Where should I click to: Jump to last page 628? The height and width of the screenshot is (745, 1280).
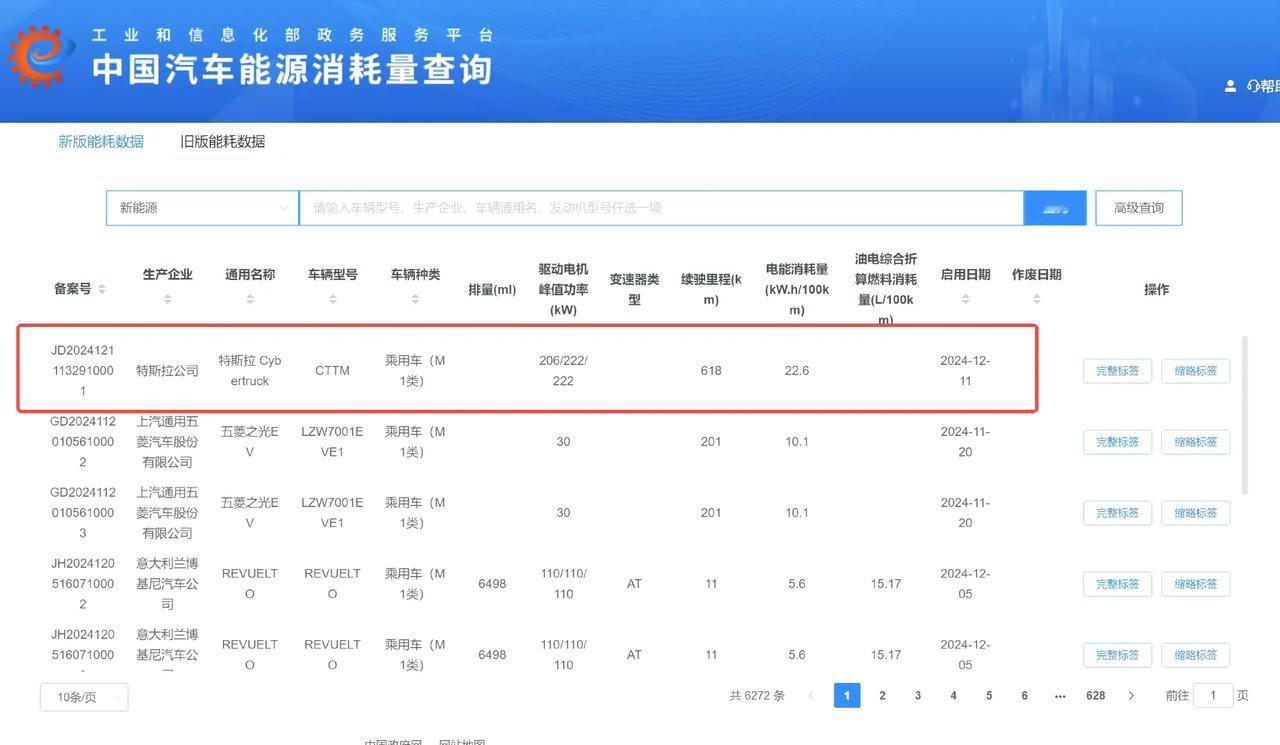click(x=1096, y=696)
